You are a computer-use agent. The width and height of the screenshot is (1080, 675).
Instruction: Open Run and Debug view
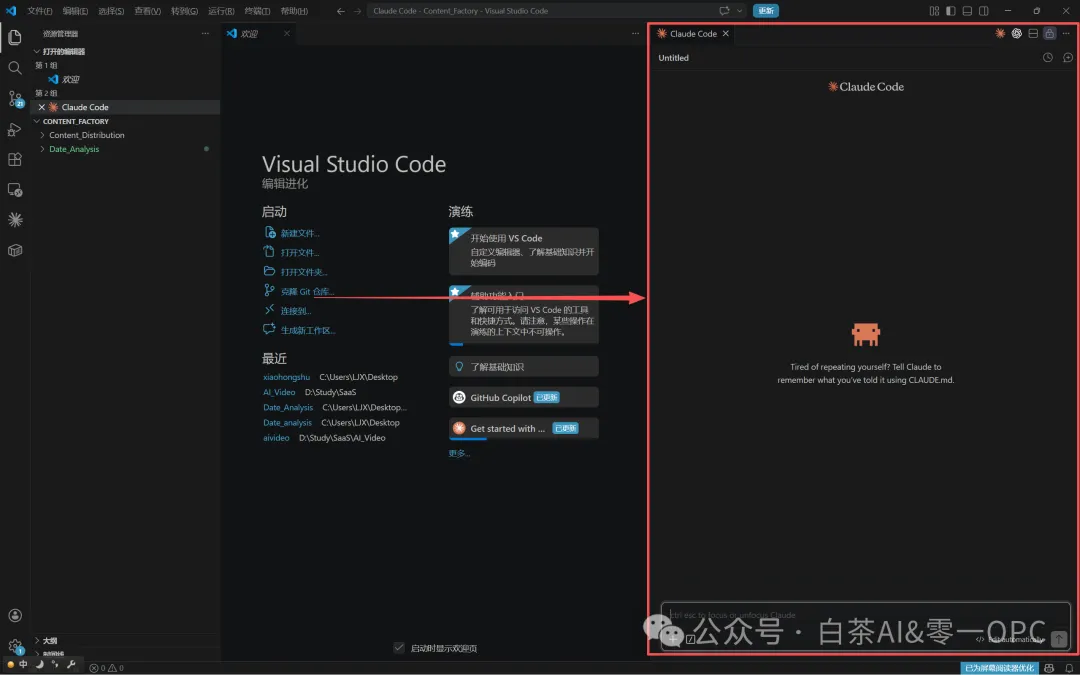[14, 129]
